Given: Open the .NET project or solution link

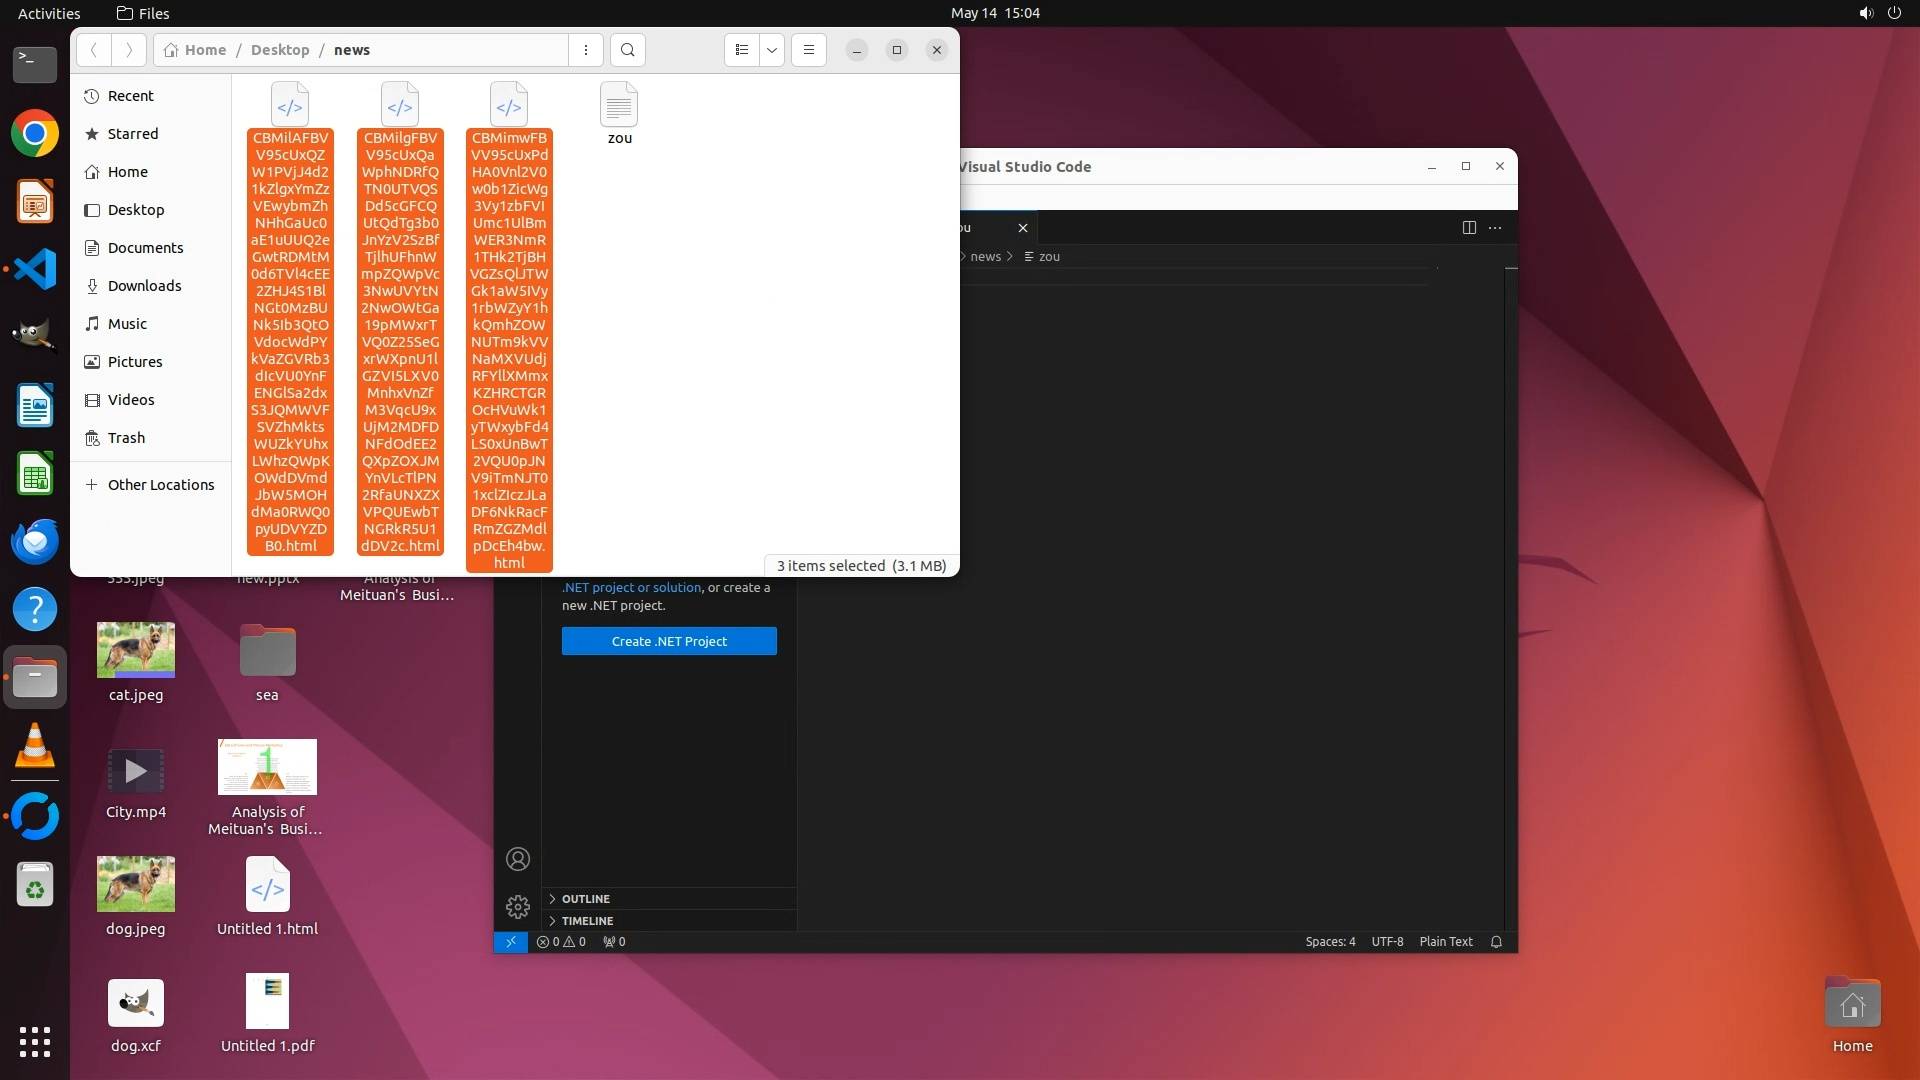Looking at the screenshot, I should 631,588.
